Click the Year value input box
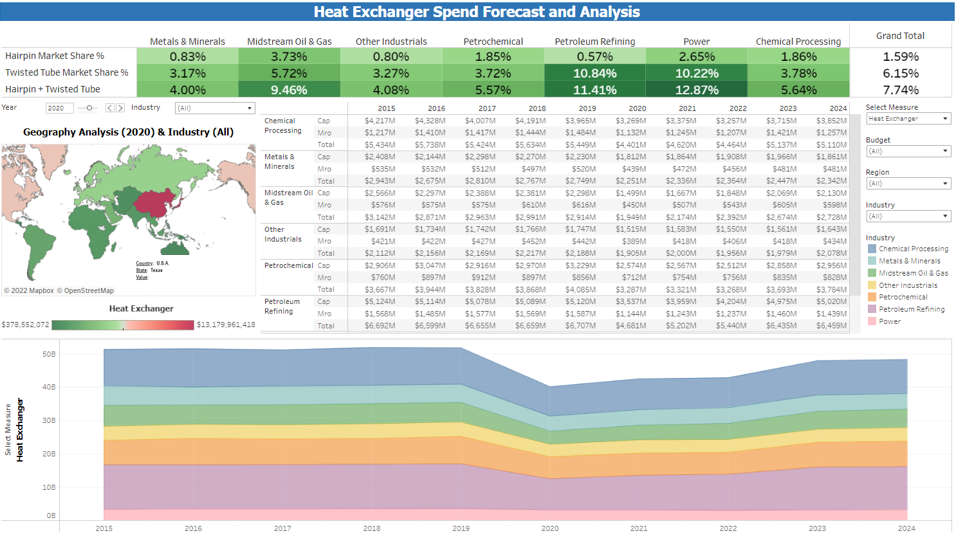Viewport: 956px width, 544px height. pyautogui.click(x=59, y=108)
